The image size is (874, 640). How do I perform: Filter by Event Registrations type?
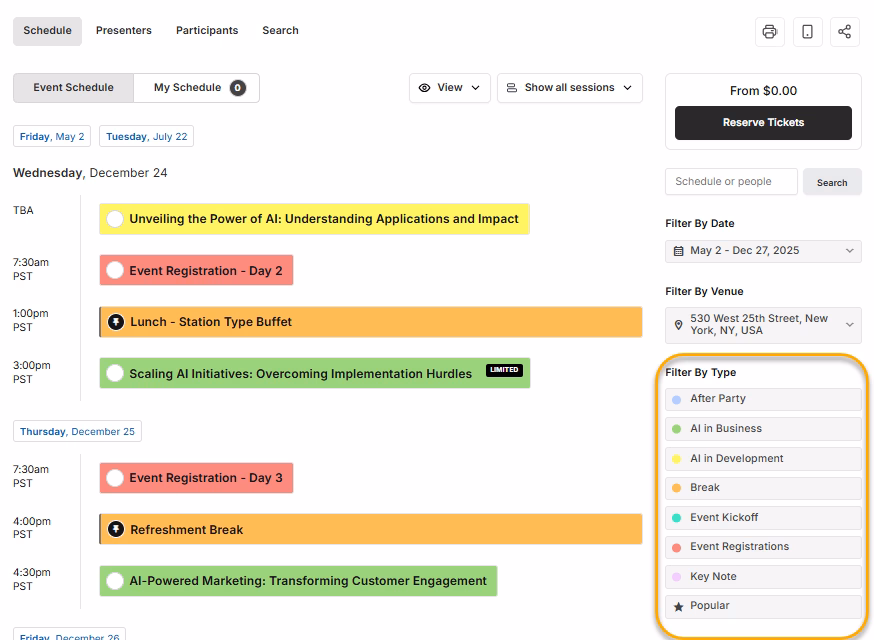coord(763,547)
